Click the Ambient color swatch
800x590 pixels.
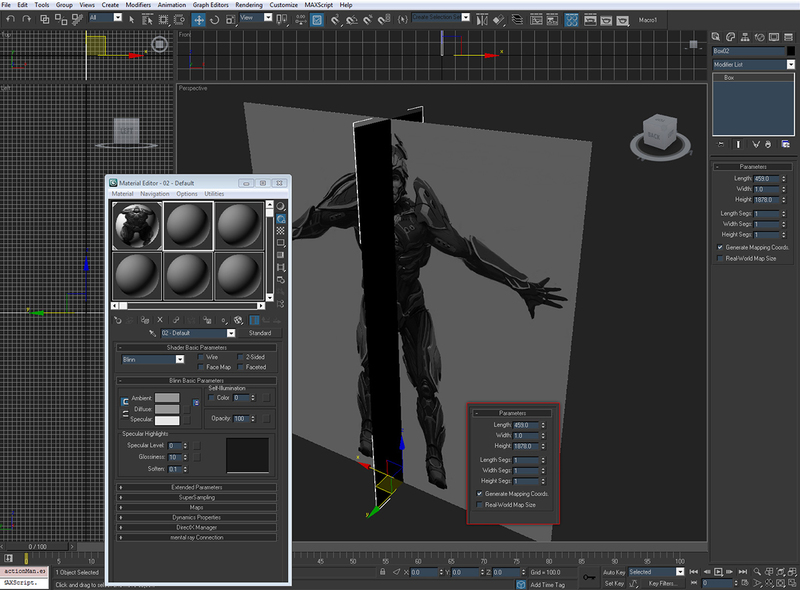point(167,398)
